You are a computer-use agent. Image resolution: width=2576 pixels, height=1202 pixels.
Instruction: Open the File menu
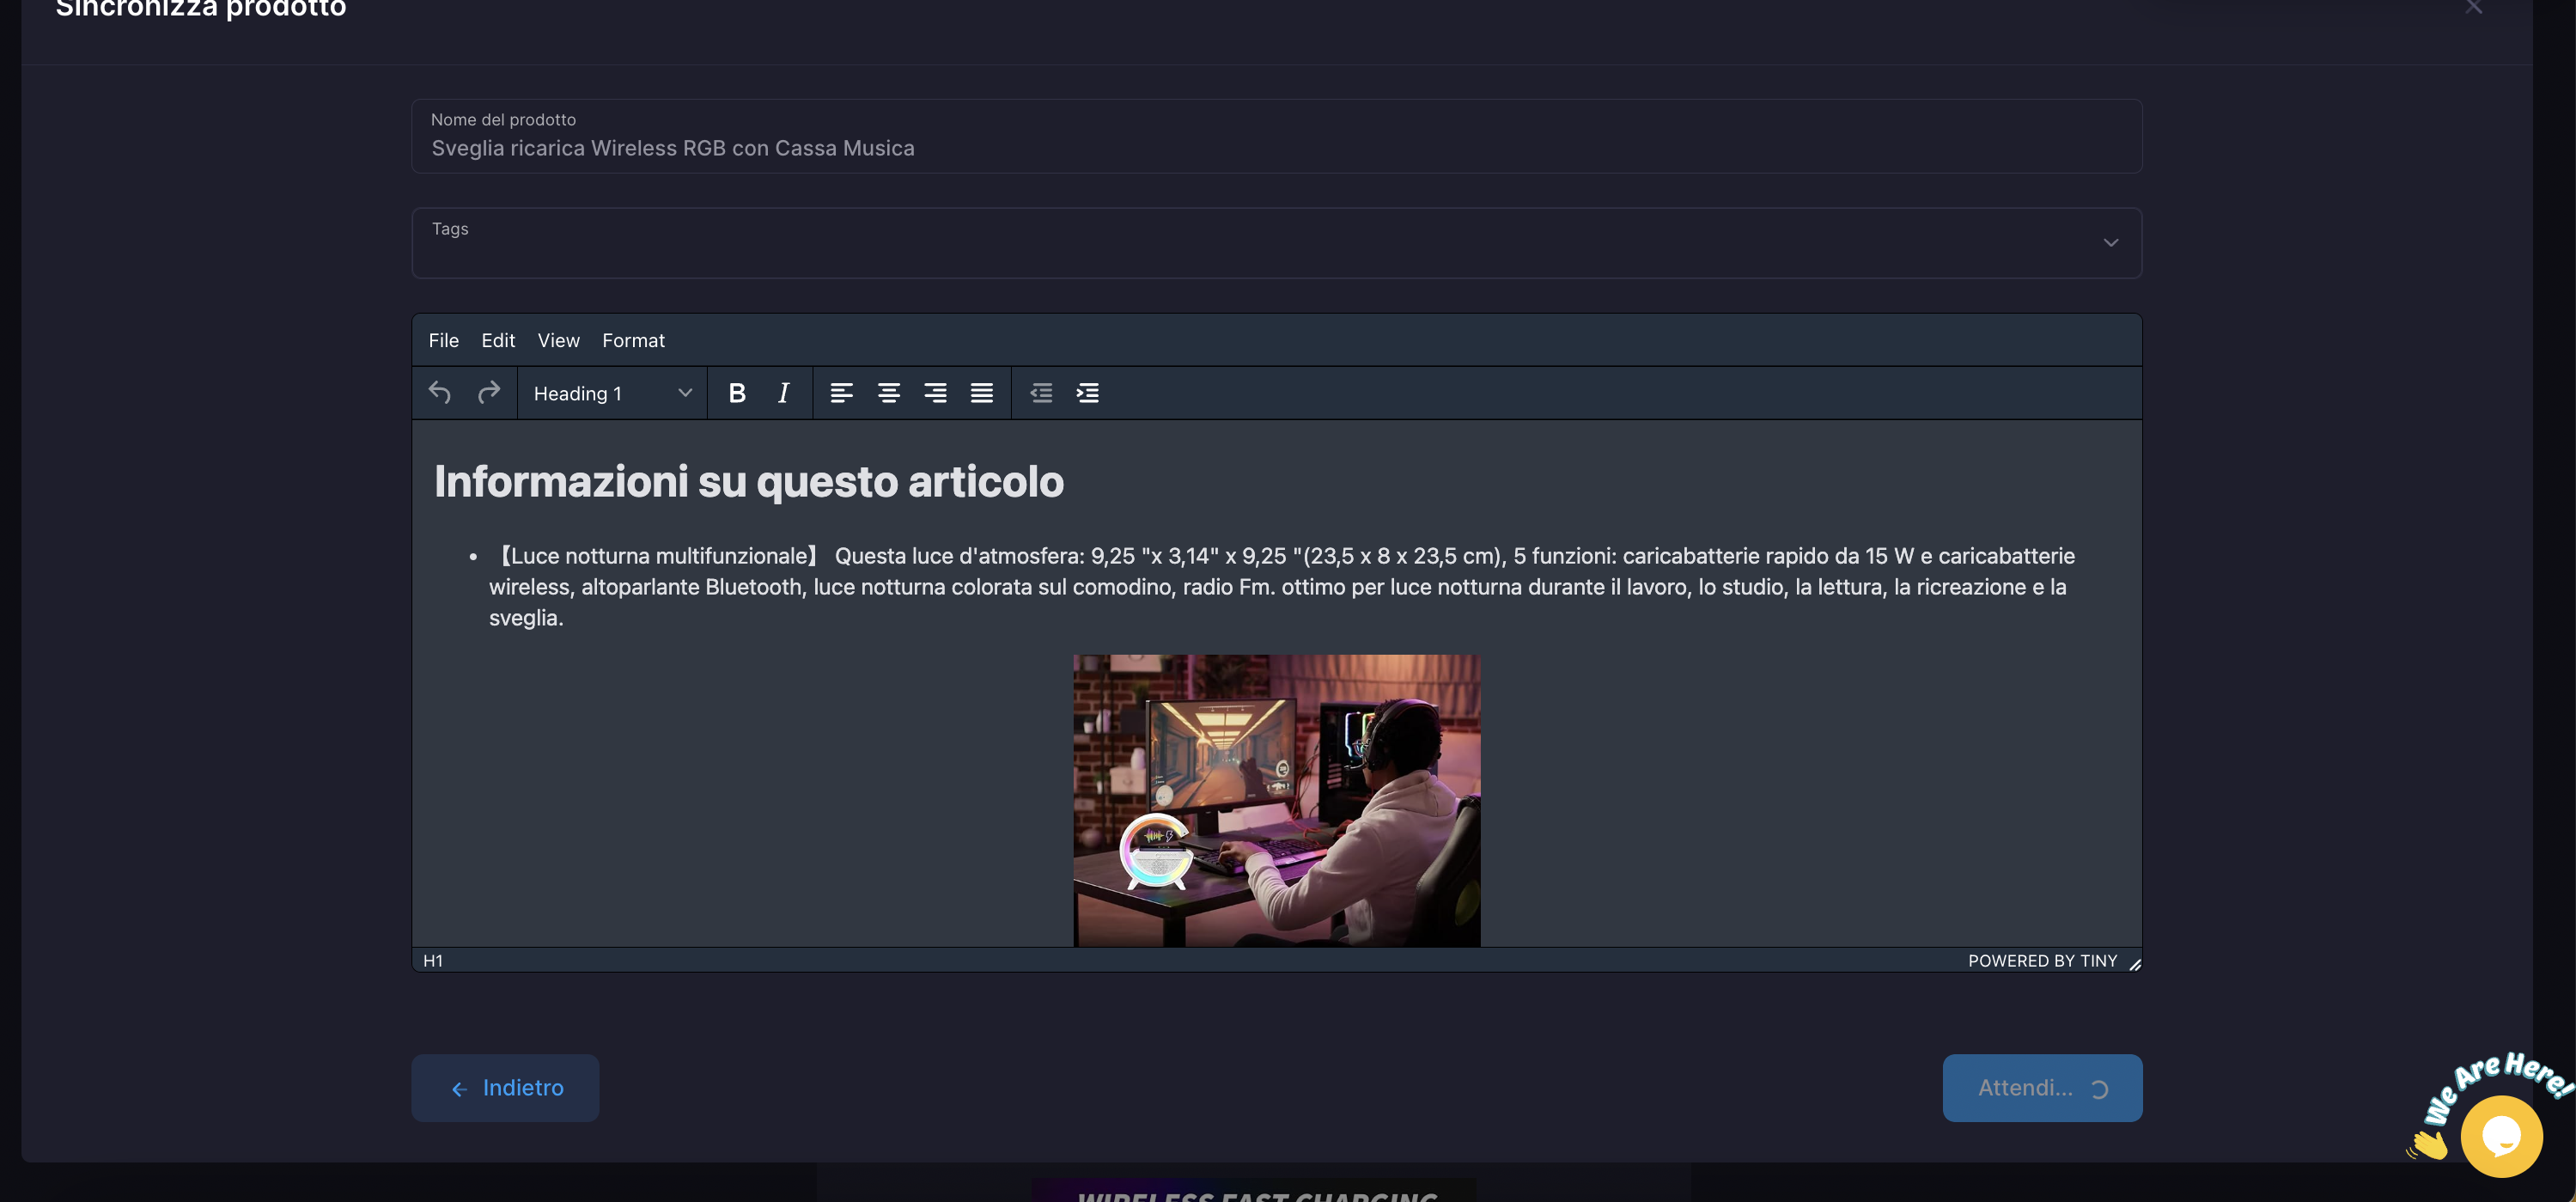point(443,340)
